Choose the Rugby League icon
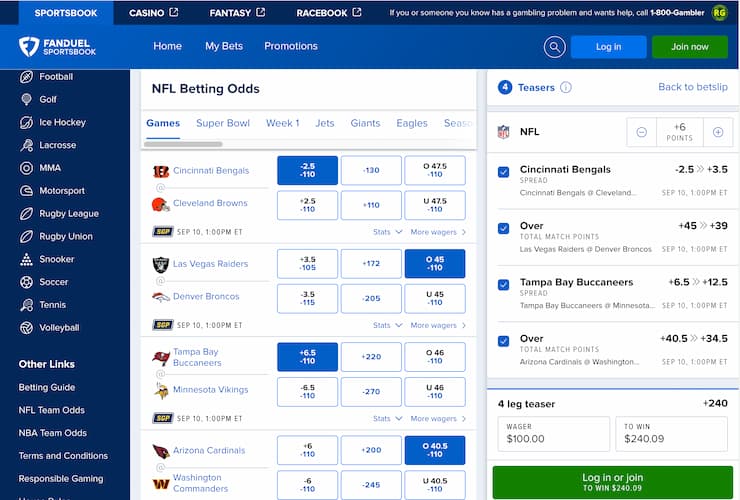 [x=26, y=213]
